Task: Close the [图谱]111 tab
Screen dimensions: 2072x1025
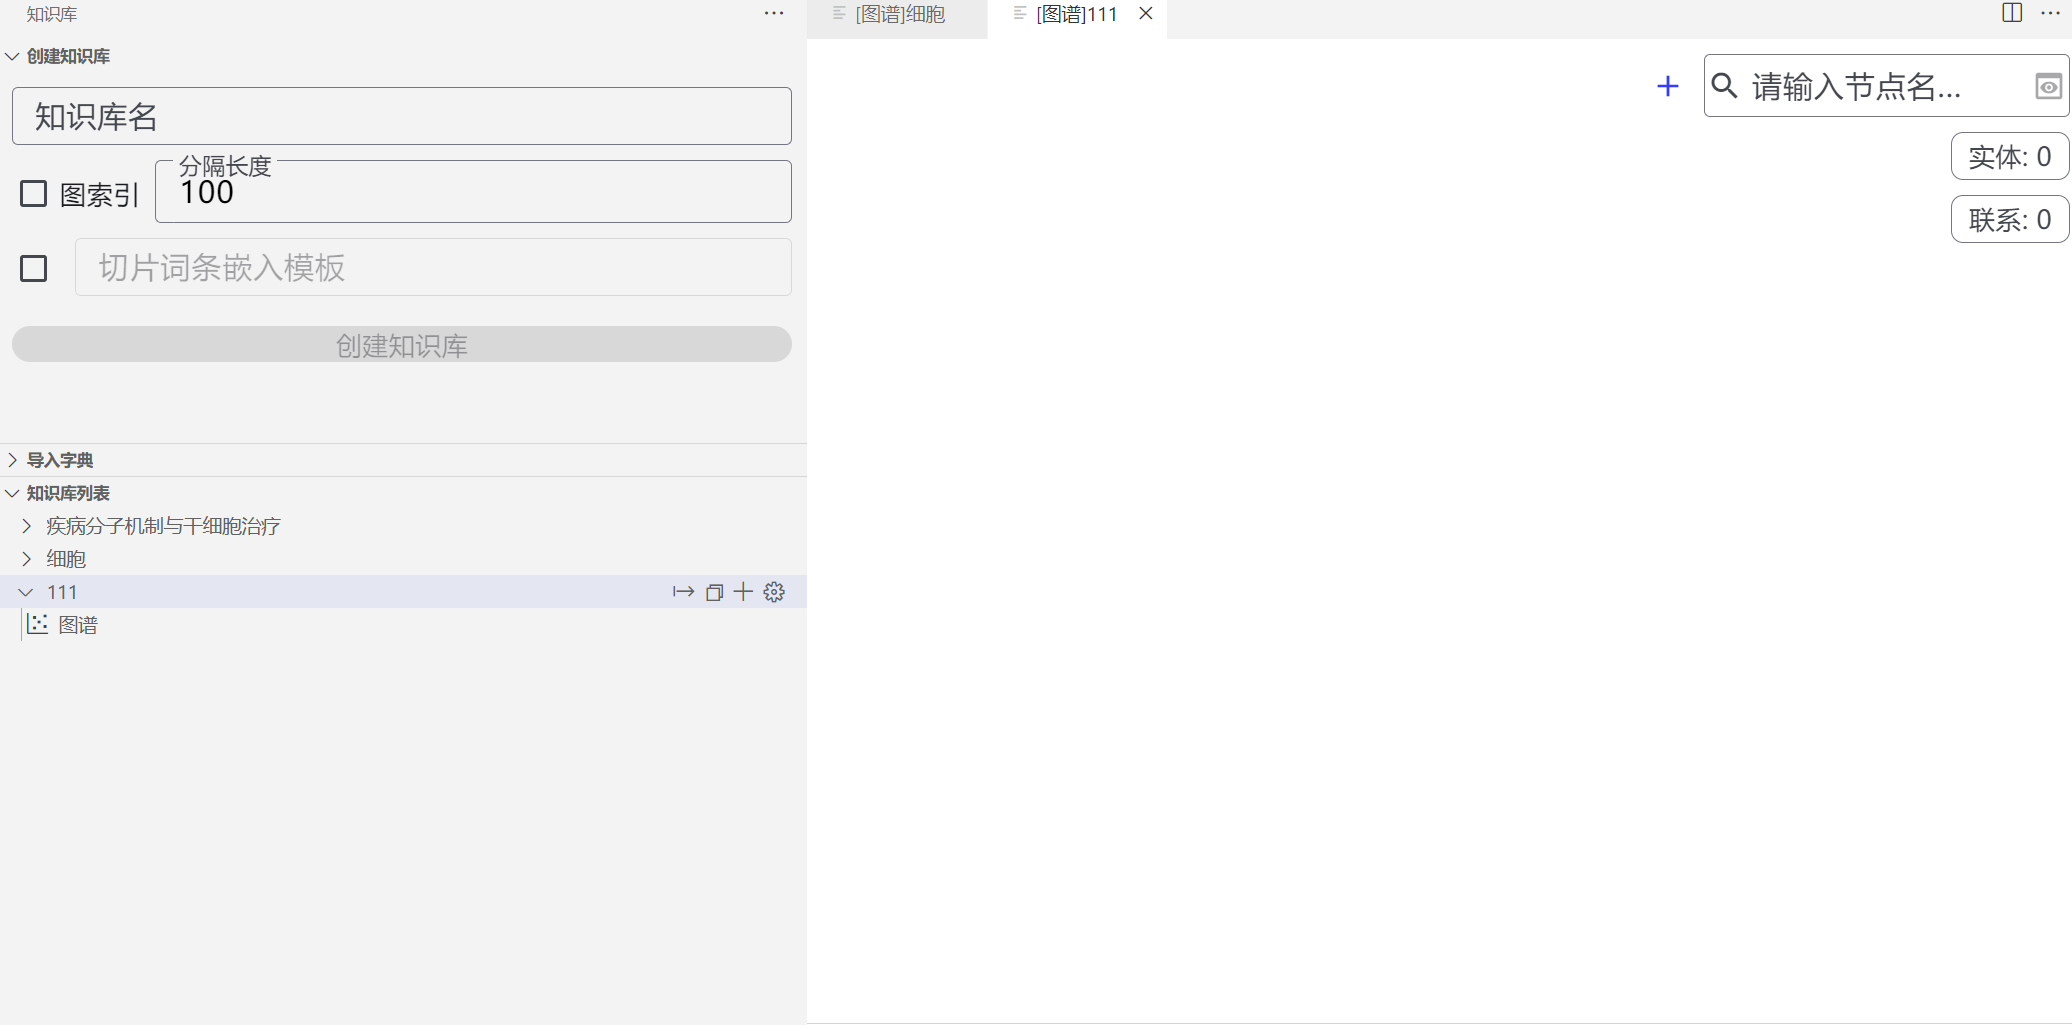Action: [x=1146, y=14]
